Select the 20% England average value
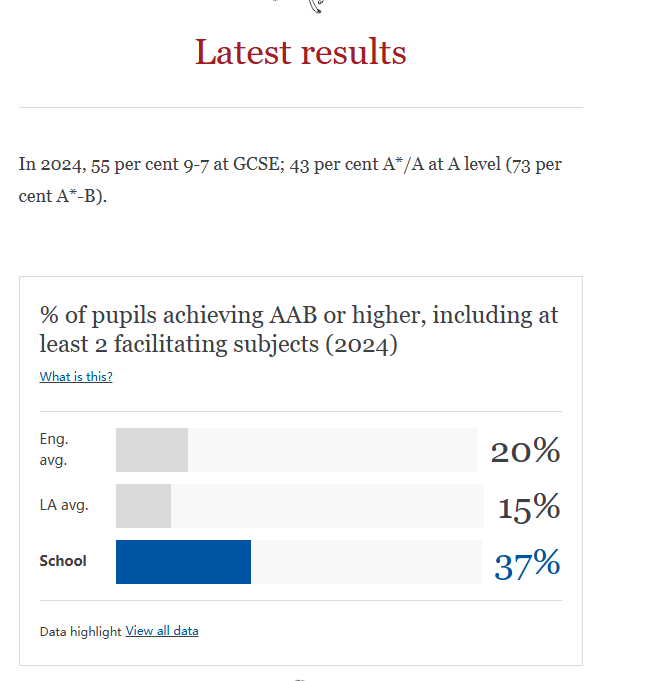 526,451
